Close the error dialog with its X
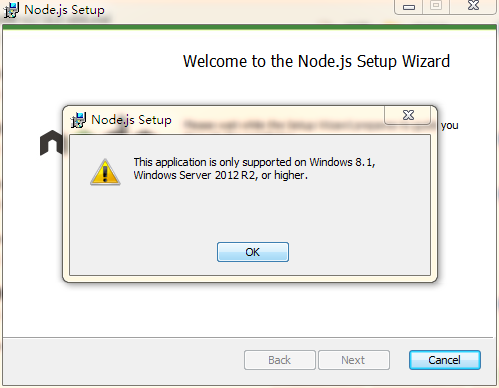Viewport: 499px width, 388px height. point(408,115)
